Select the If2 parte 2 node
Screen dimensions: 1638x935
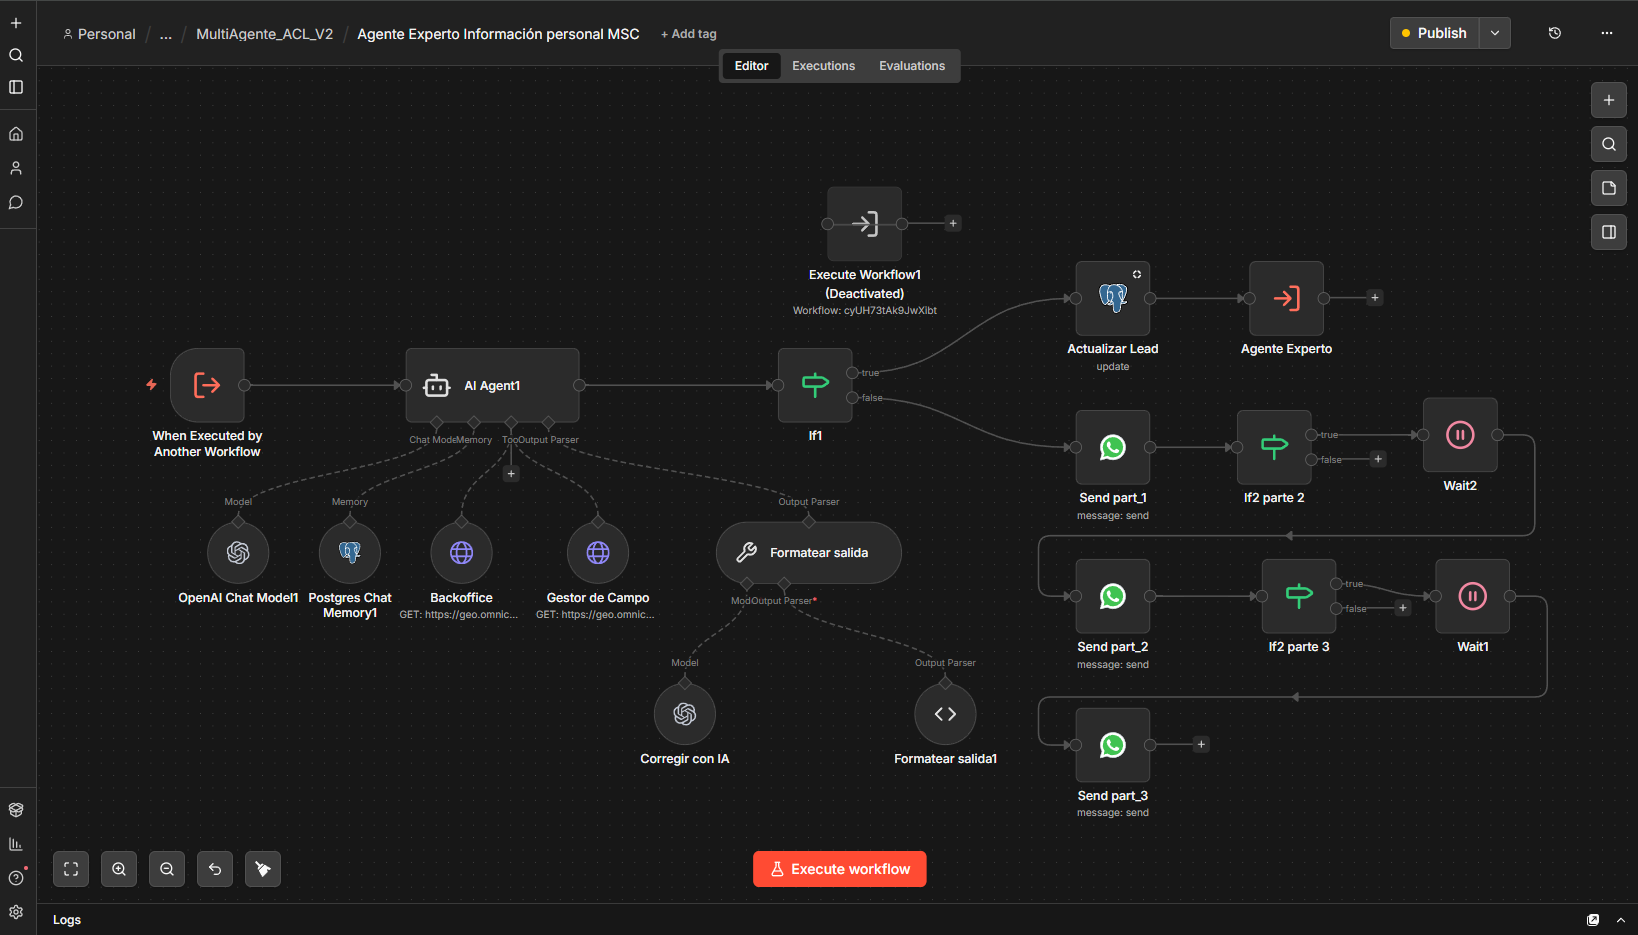tap(1274, 447)
